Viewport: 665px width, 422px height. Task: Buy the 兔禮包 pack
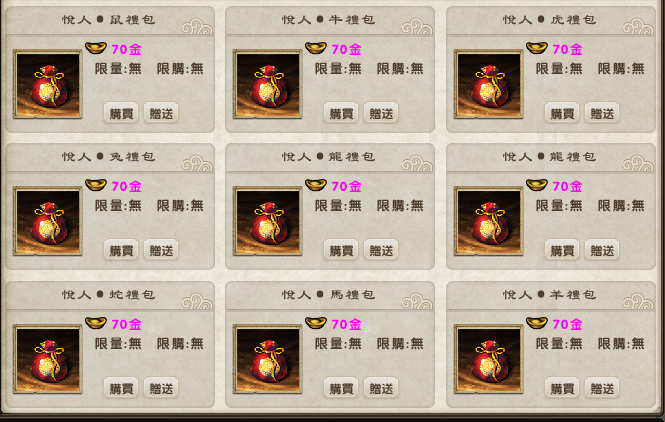tap(121, 250)
